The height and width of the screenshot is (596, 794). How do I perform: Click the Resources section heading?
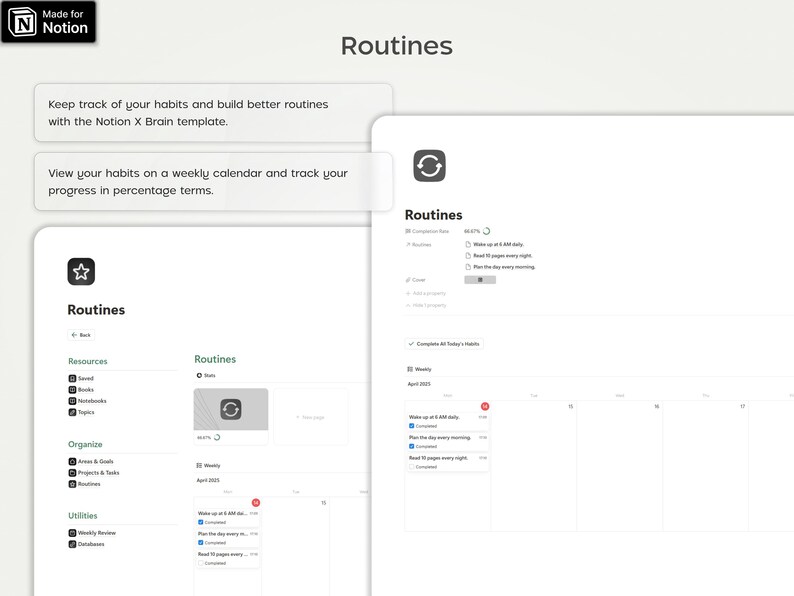tap(88, 361)
